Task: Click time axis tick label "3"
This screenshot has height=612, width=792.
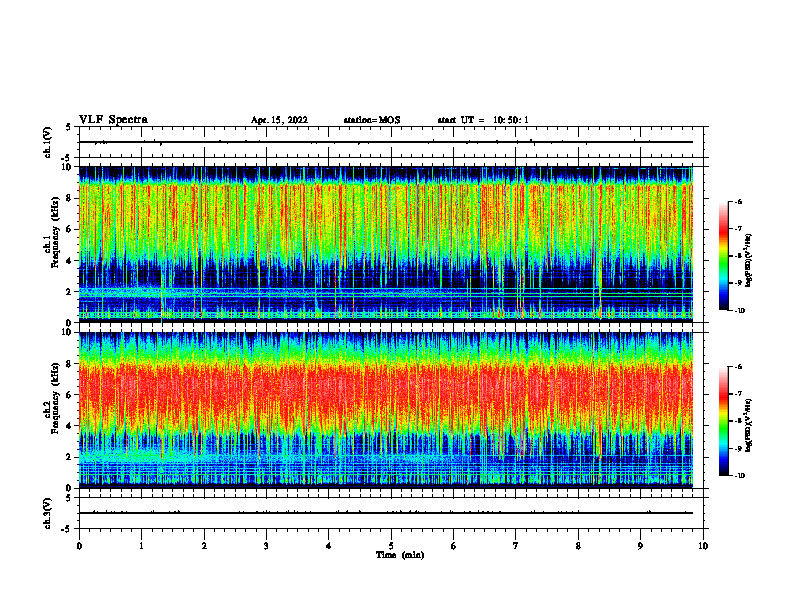Action: (x=266, y=546)
